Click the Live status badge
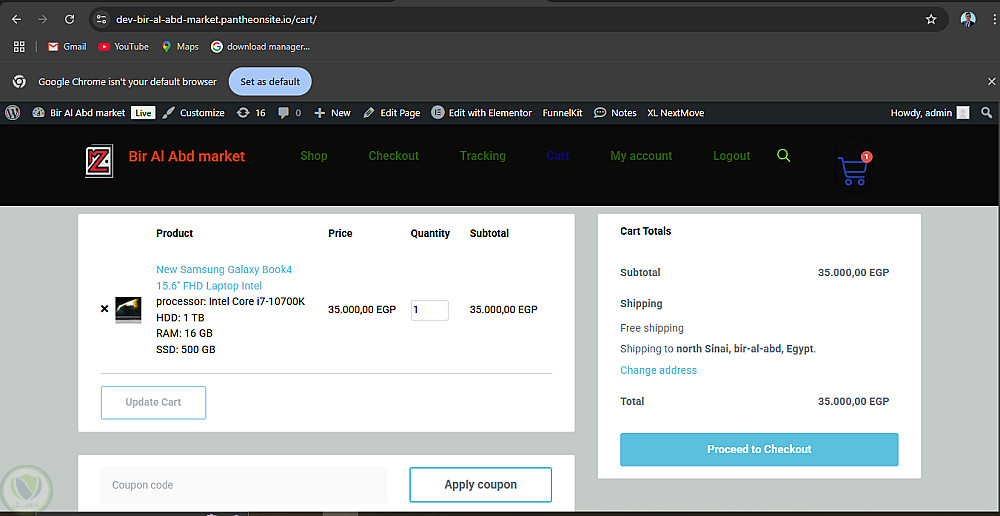This screenshot has height=516, width=1000. [143, 113]
